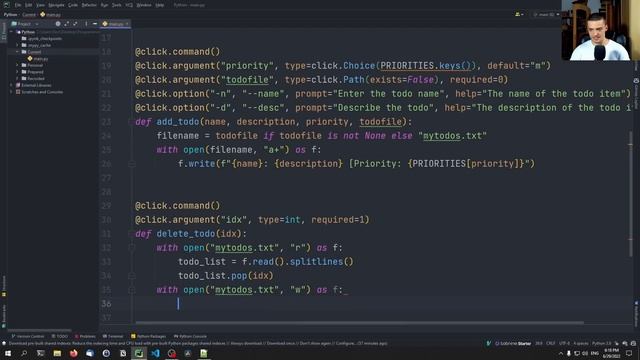Open the Edit menu
The image size is (640, 360).
(x=29, y=5)
